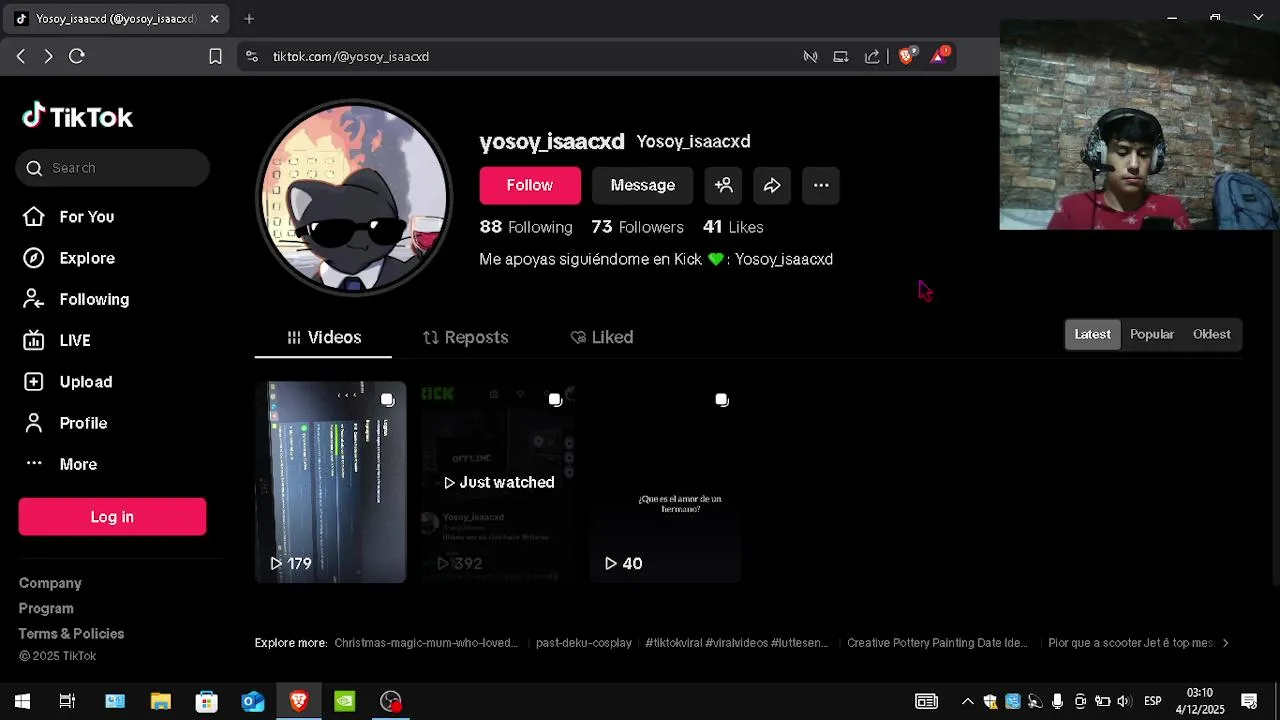The width and height of the screenshot is (1280, 720).
Task: Send a Message to this profile
Action: [x=643, y=185]
